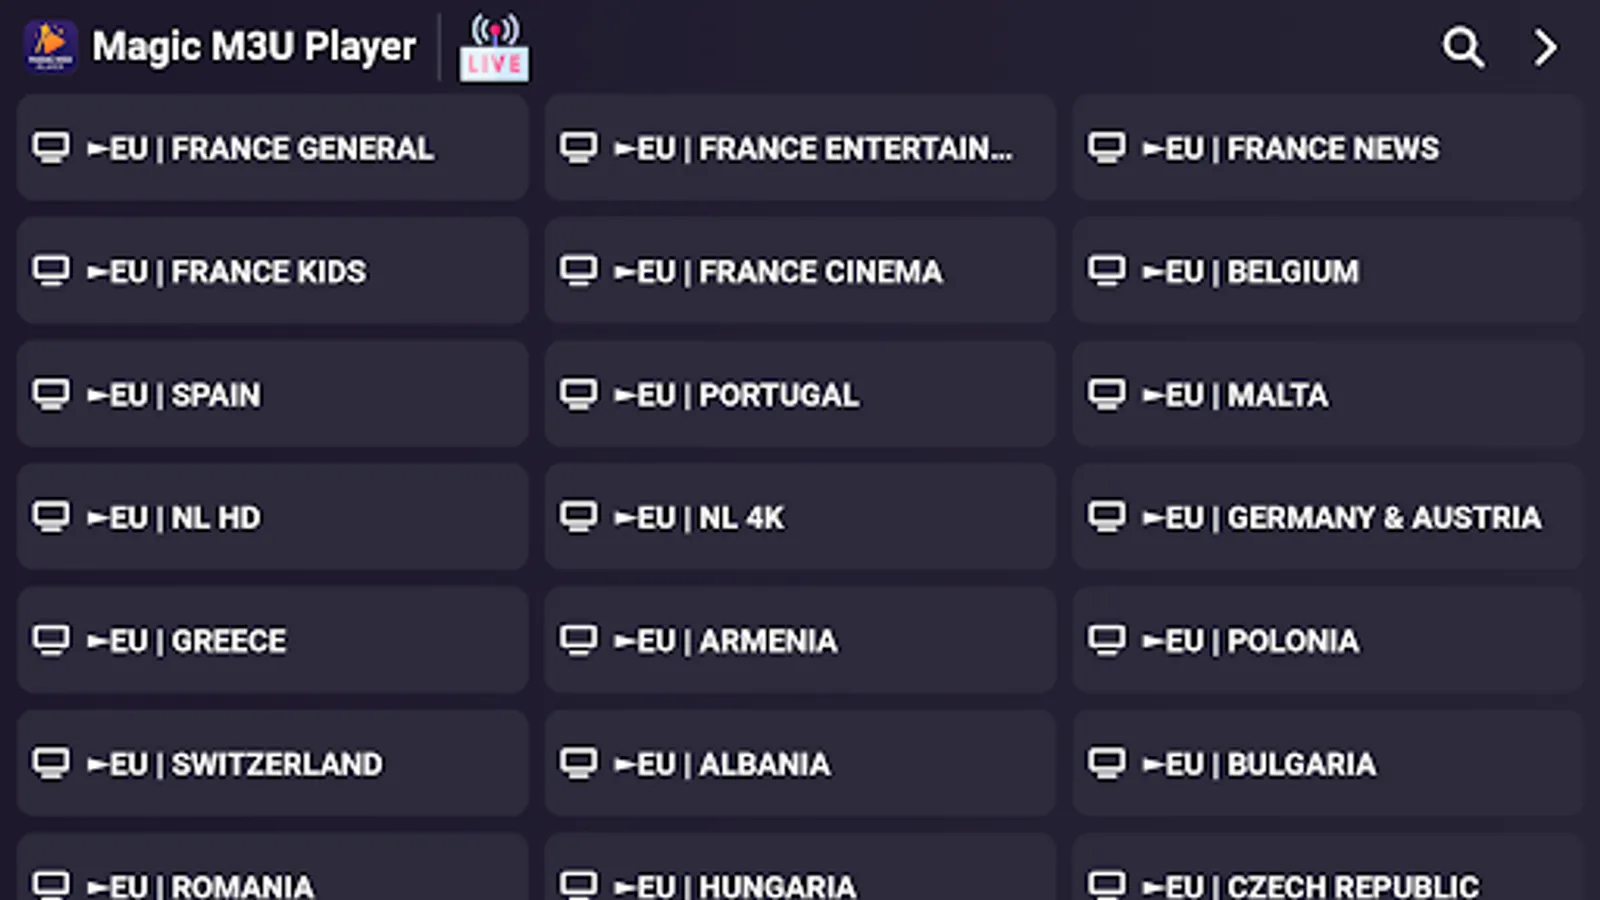The width and height of the screenshot is (1600, 900).
Task: Click the EU SWITZERLAND tile
Action: (271, 763)
